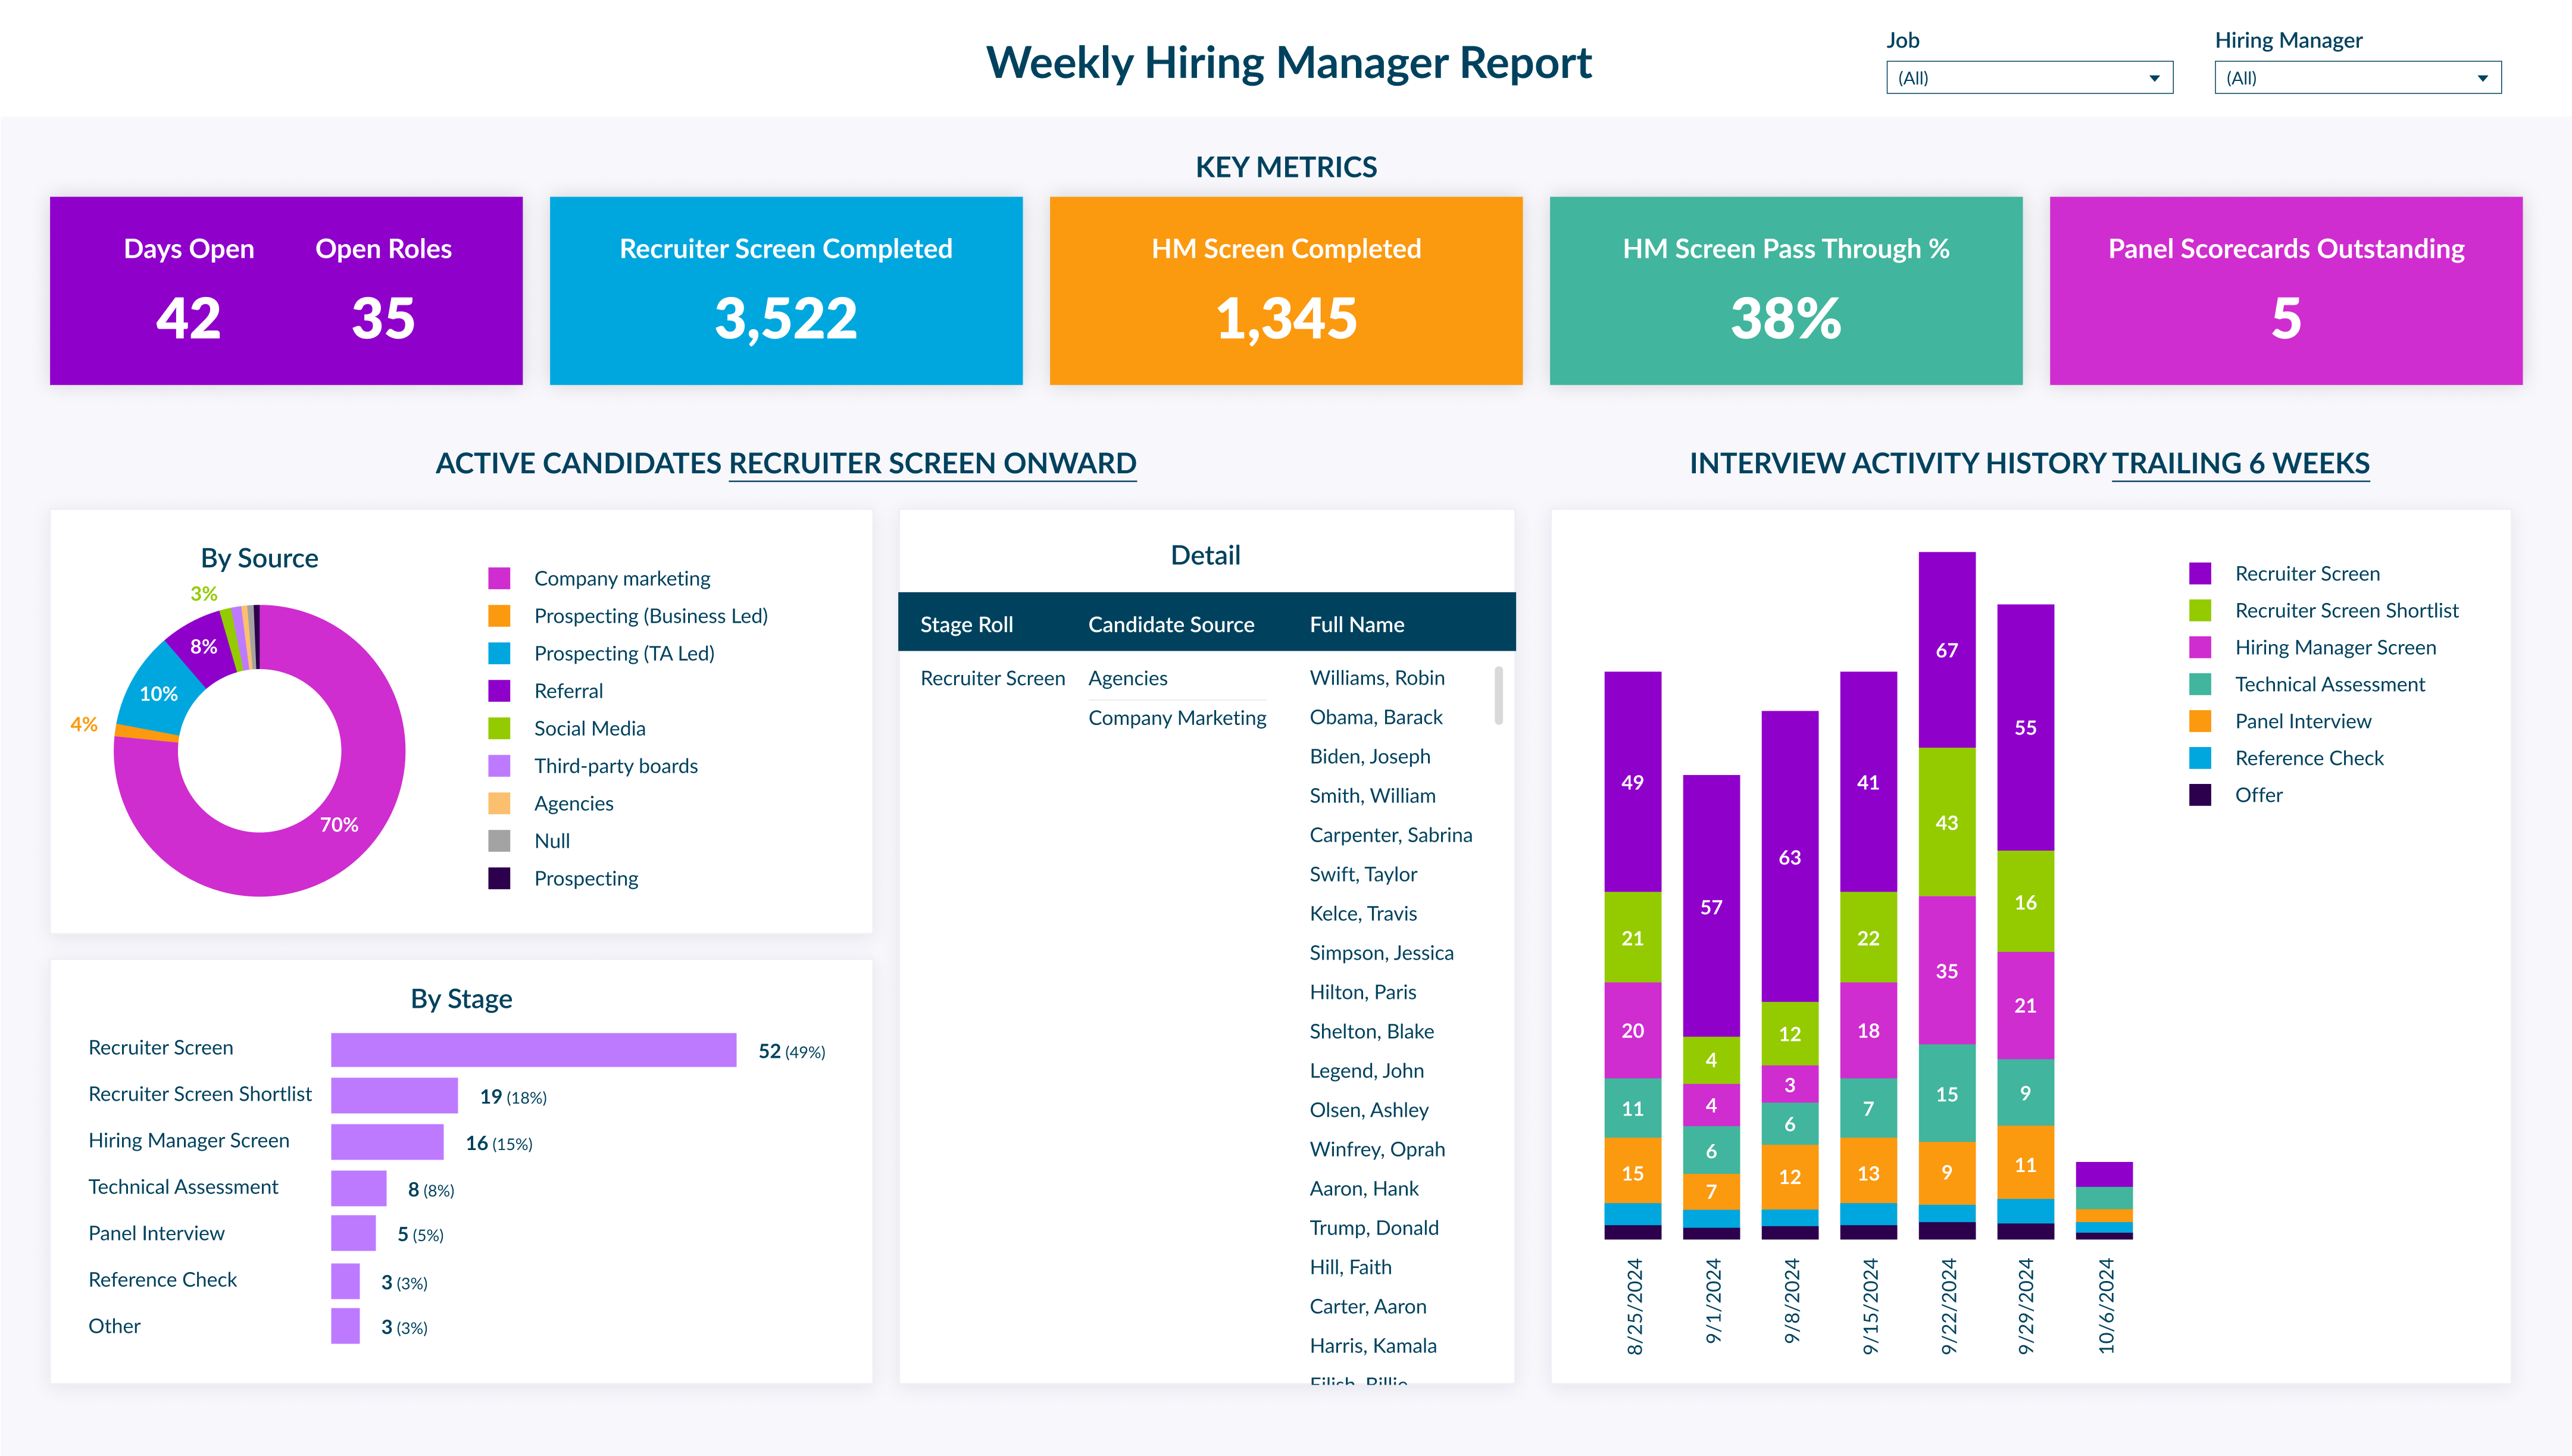Image resolution: width=2572 pixels, height=1456 pixels.
Task: Click the 49 segment in 8/25/2024 column
Action: (x=1632, y=782)
